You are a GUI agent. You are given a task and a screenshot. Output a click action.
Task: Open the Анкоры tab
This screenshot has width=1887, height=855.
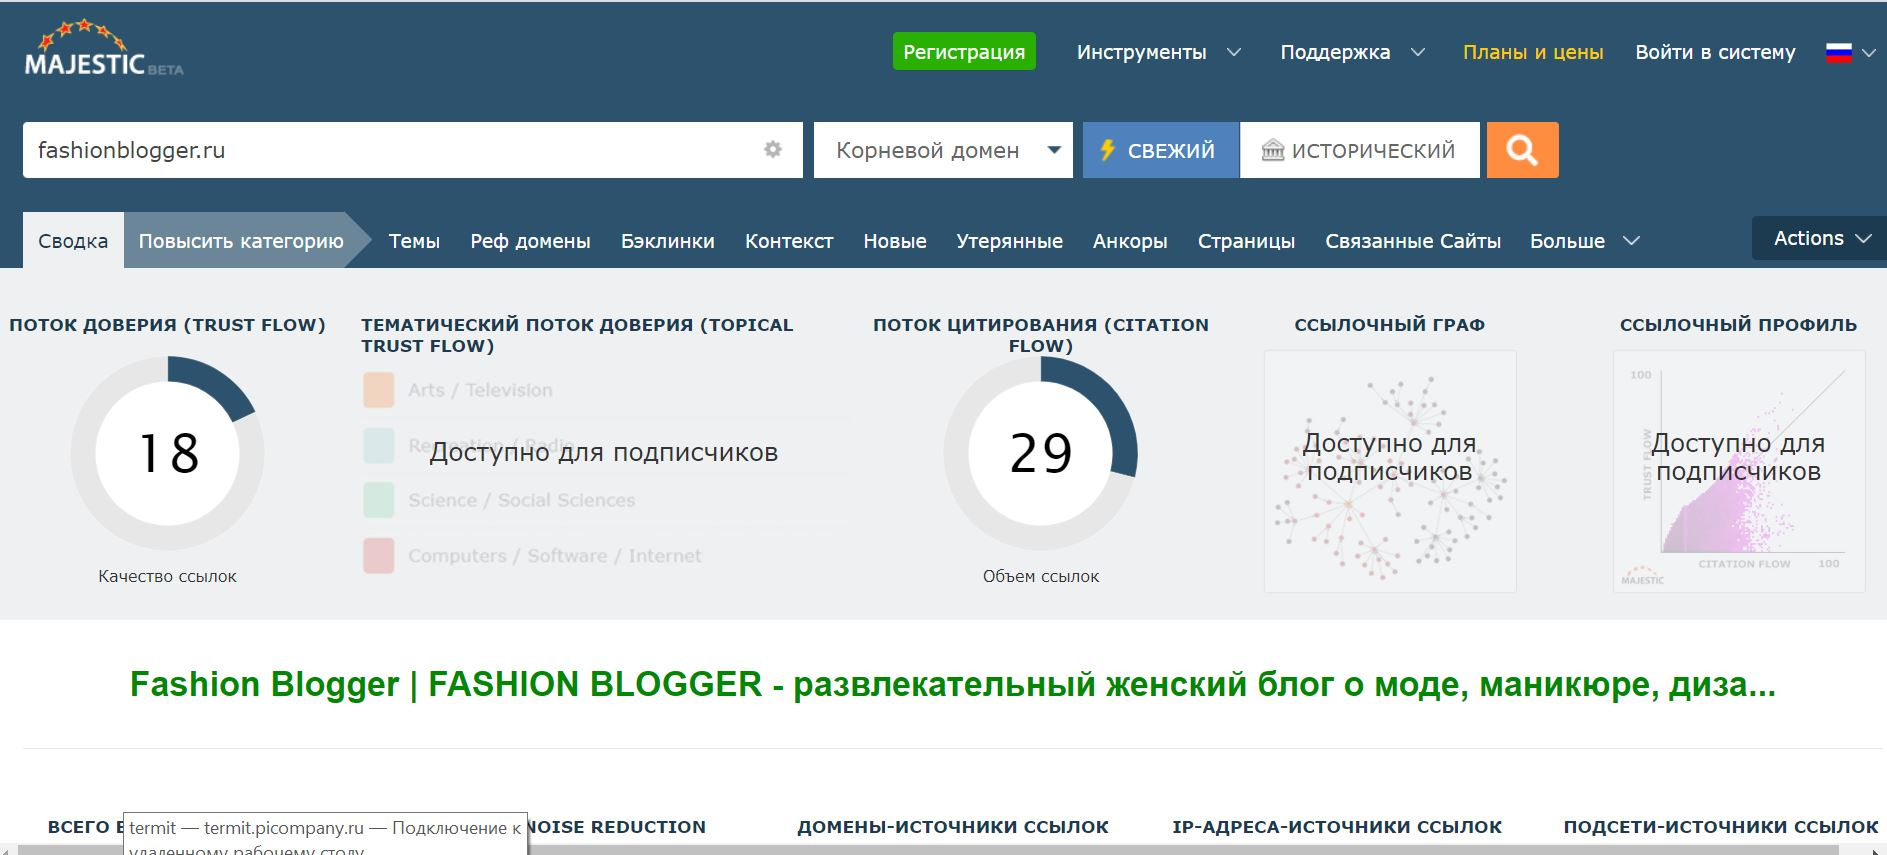click(x=1130, y=241)
